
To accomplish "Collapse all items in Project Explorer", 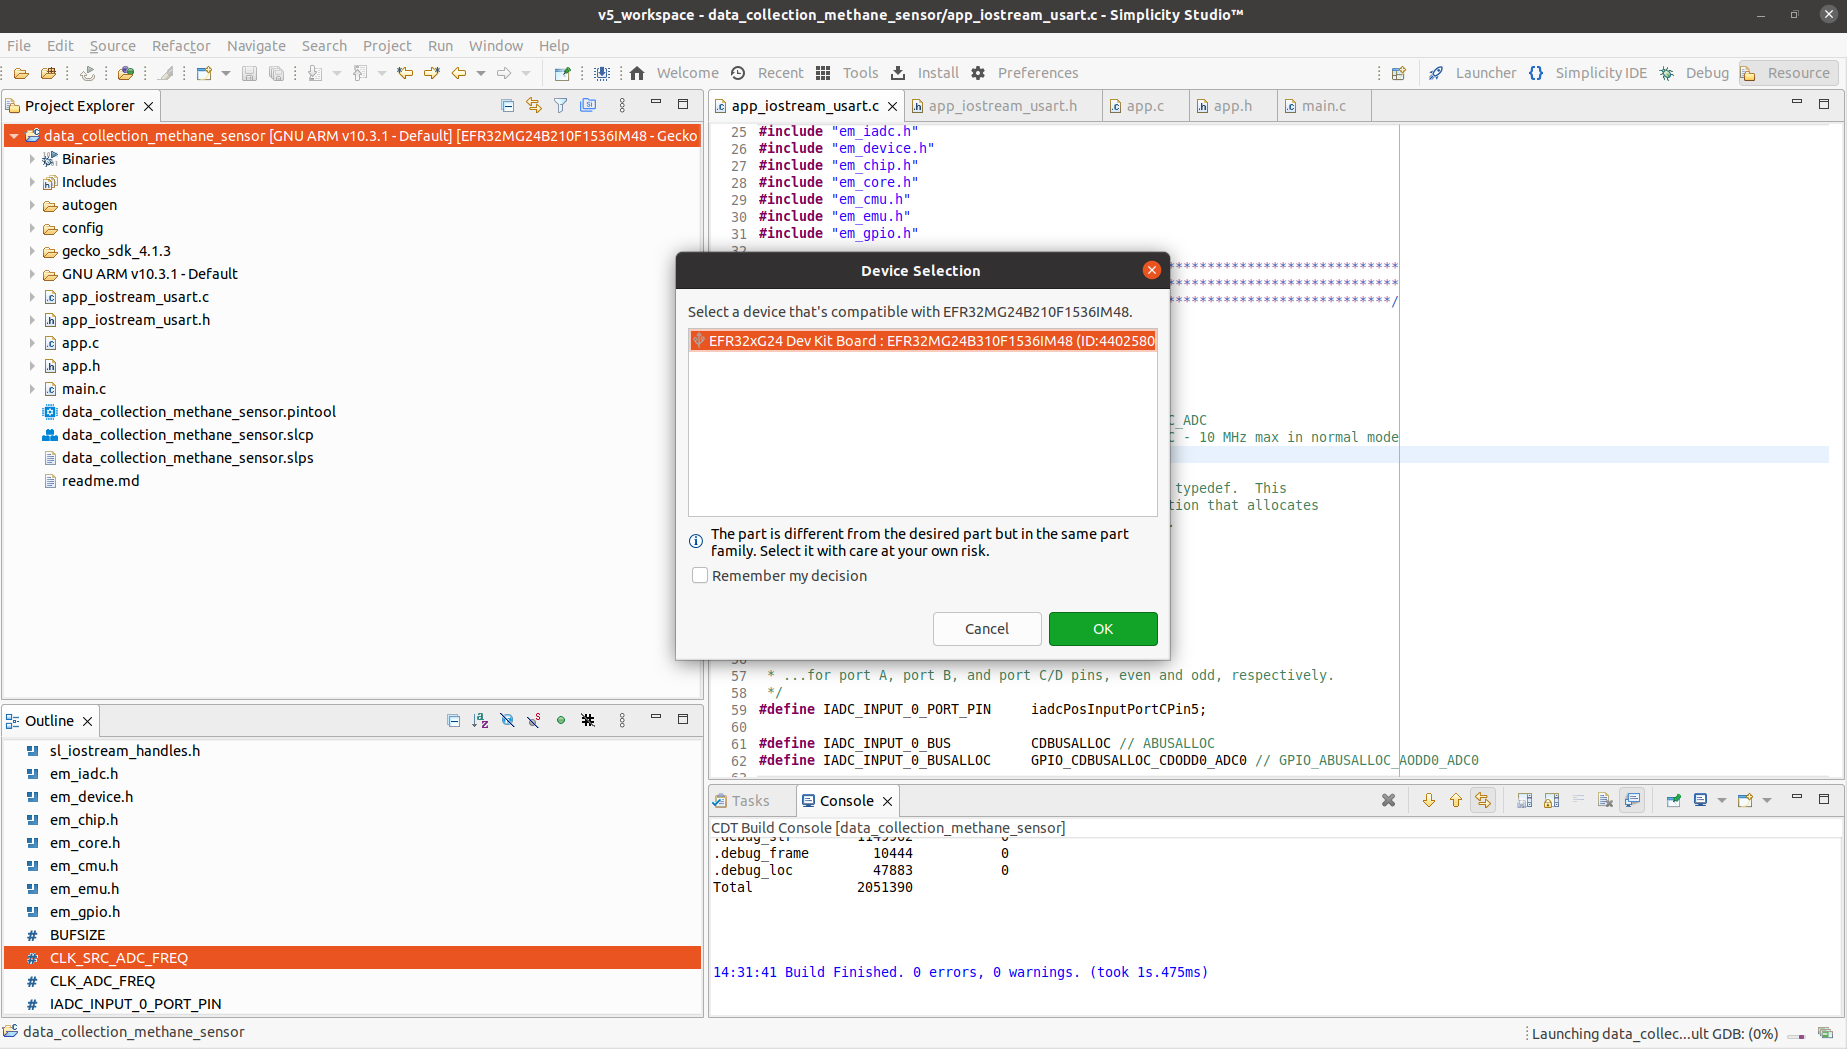I will pos(507,106).
